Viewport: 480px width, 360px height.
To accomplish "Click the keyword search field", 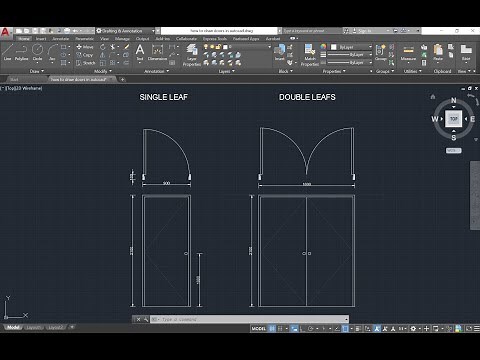I will [x=312, y=31].
